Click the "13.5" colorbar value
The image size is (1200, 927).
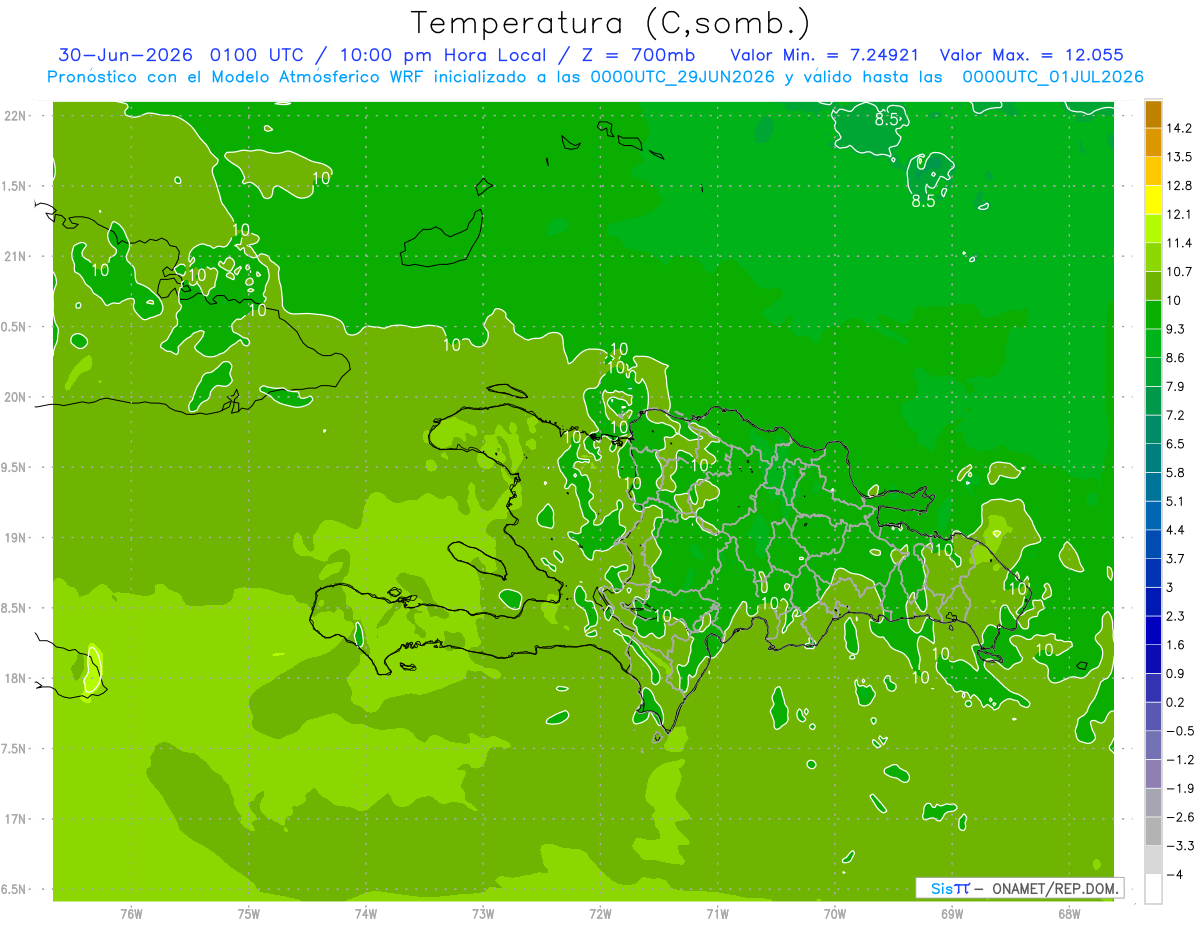coord(1179,157)
